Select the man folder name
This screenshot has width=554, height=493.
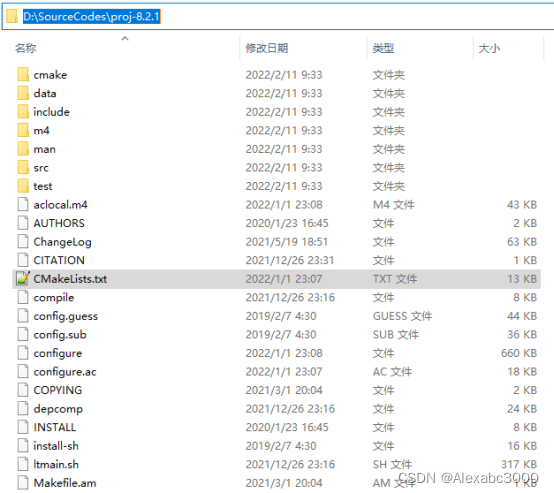click(45, 149)
